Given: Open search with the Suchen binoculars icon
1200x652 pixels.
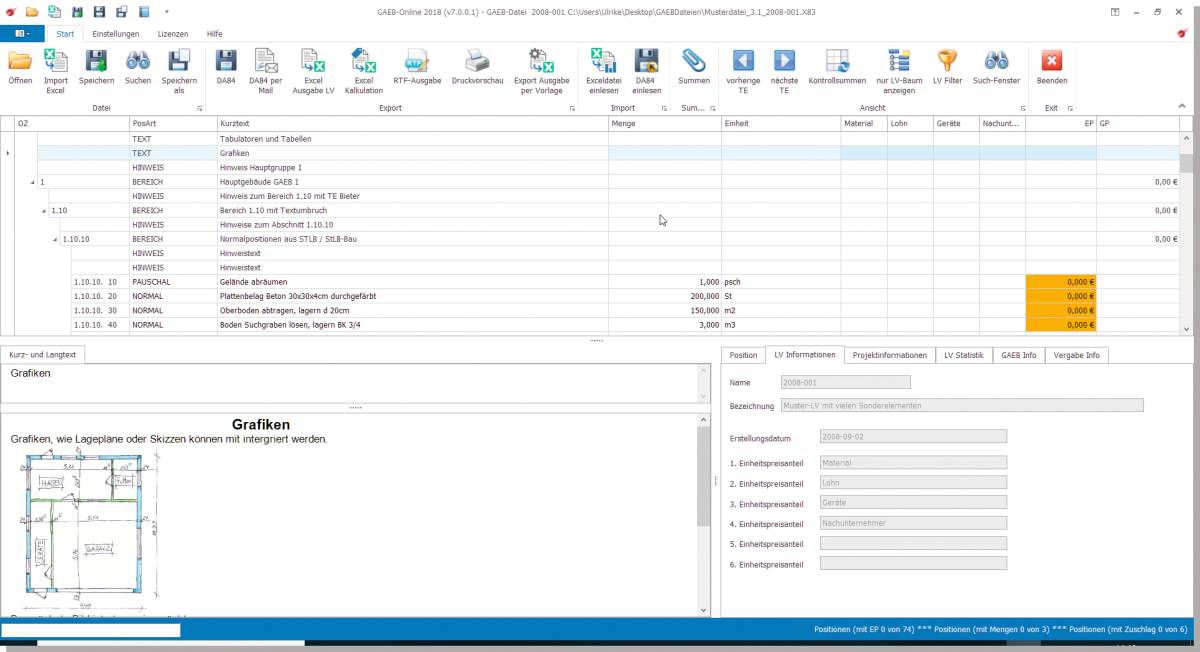Looking at the screenshot, I should pos(138,68).
